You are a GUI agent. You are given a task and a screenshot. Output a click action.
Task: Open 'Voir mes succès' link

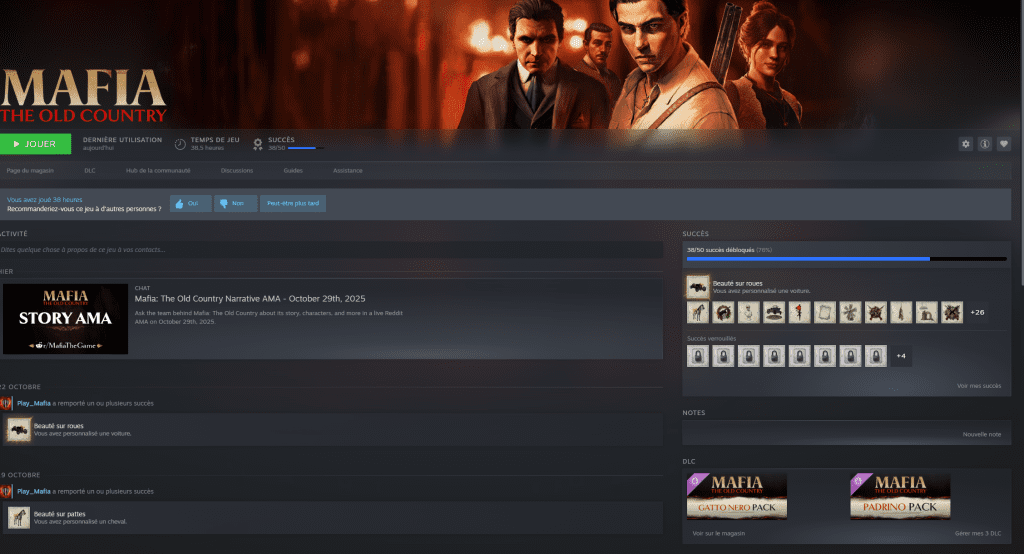pyautogui.click(x=980, y=386)
